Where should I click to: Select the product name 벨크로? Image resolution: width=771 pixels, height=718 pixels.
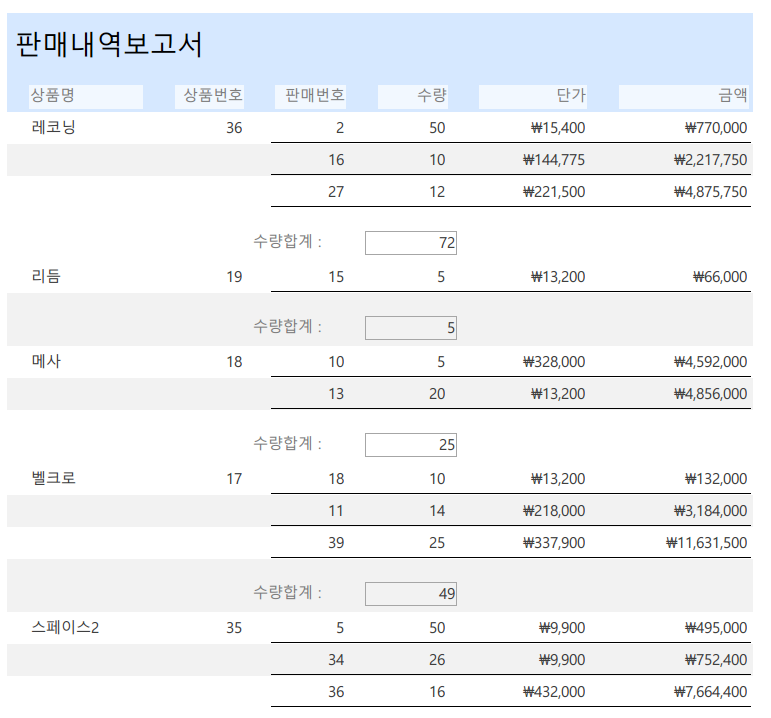click(54, 479)
